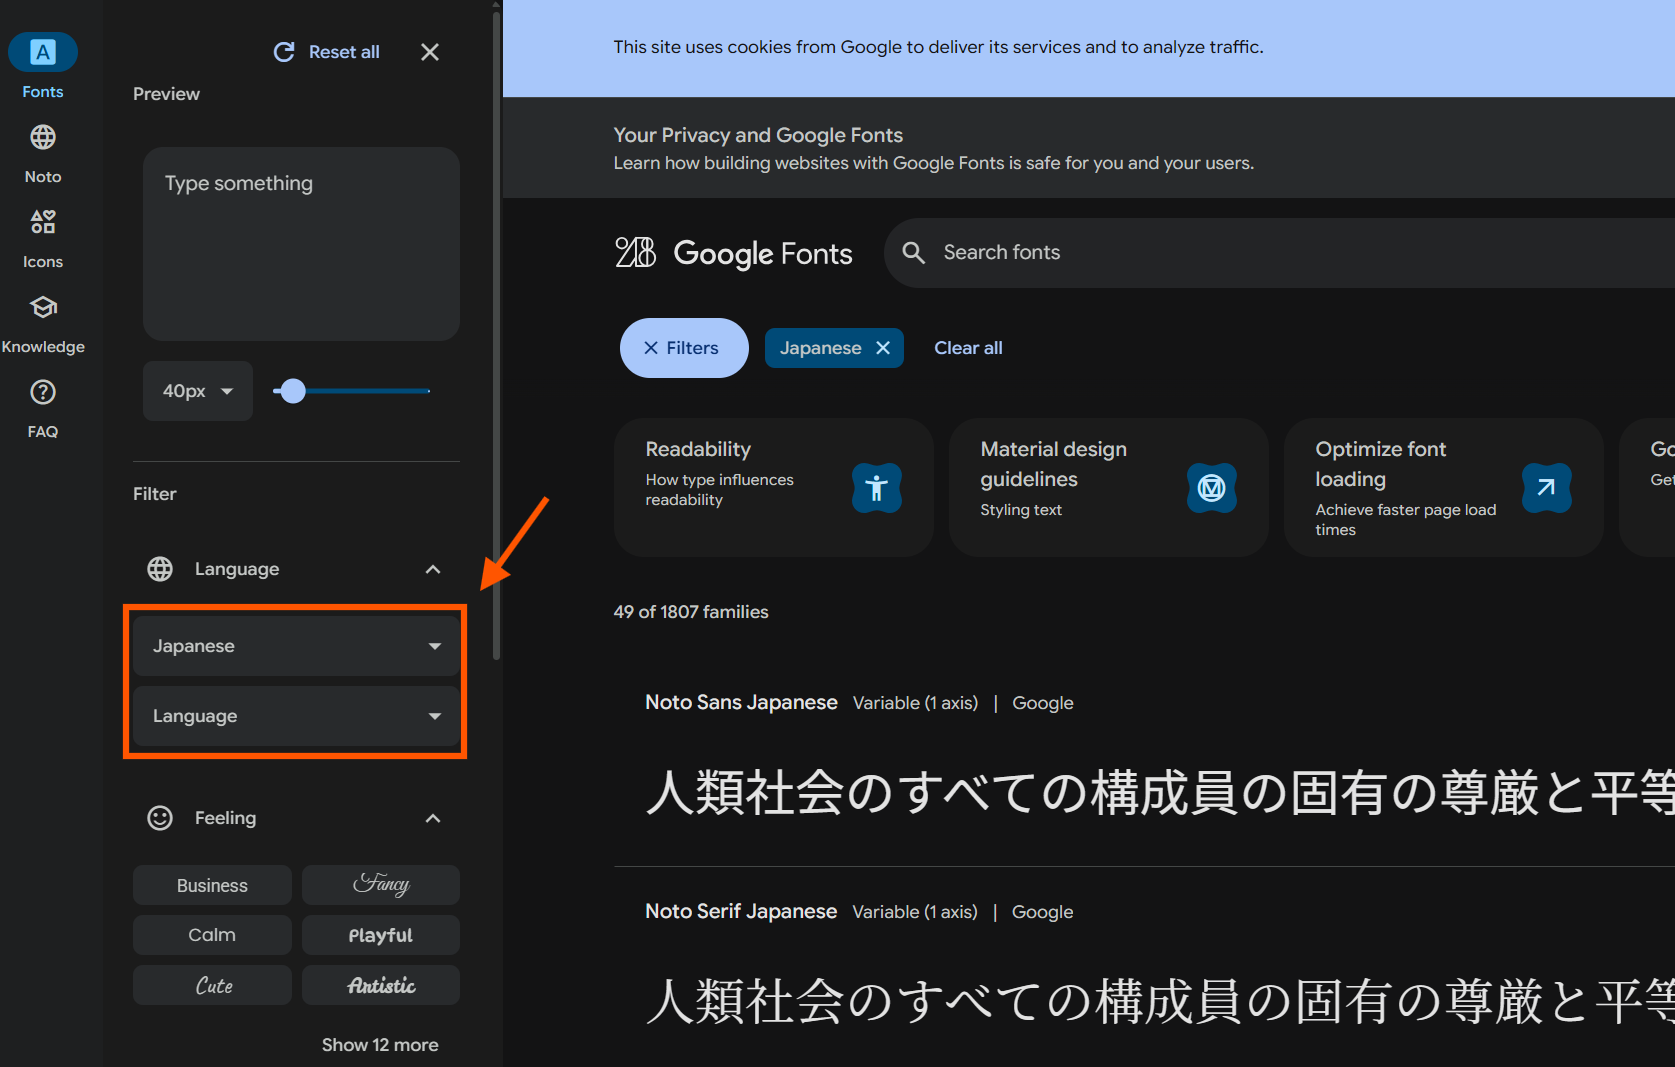Image resolution: width=1675 pixels, height=1067 pixels.
Task: Click the Filter section heading
Action: tap(154, 494)
